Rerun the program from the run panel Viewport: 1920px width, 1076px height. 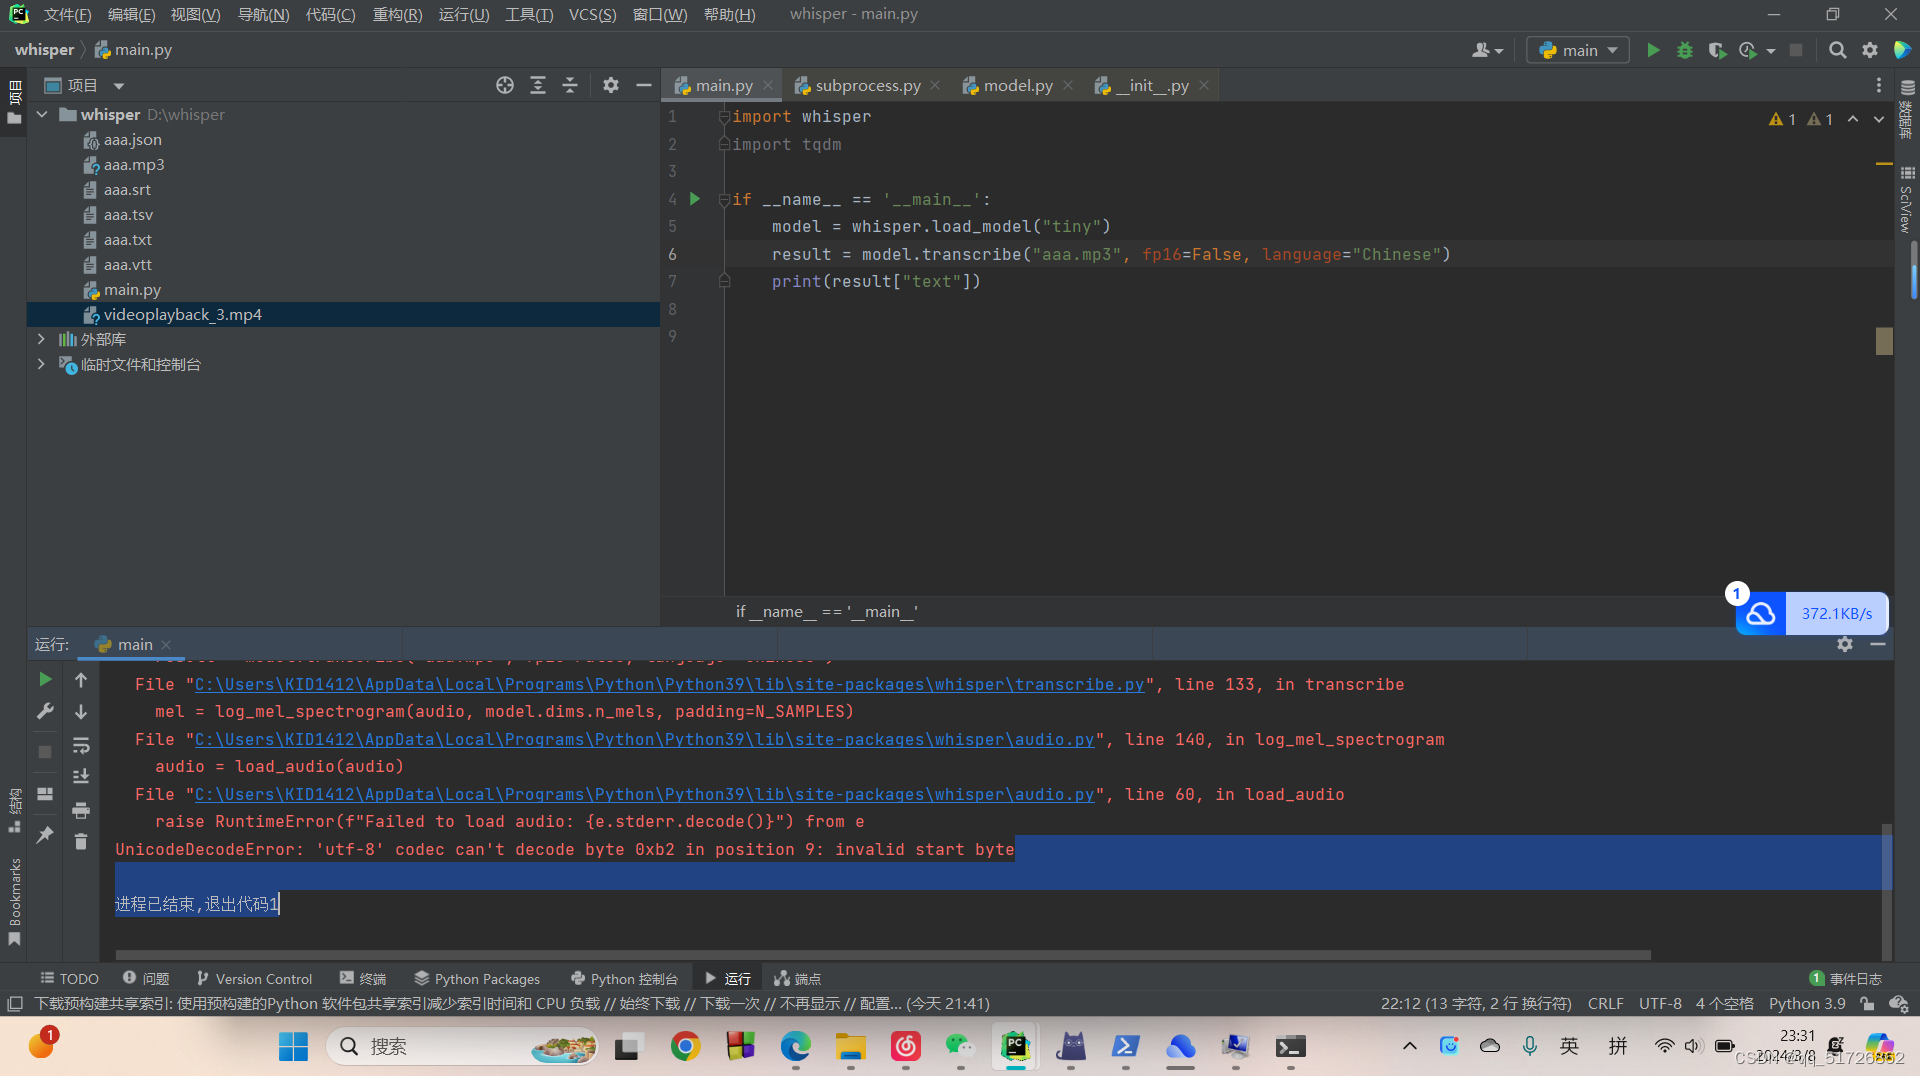[x=44, y=679]
